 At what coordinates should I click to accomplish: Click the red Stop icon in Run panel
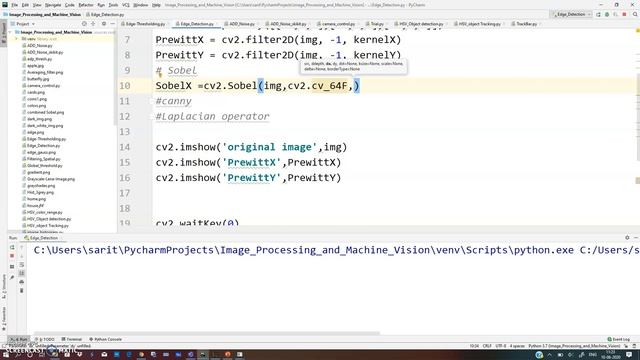click(x=12, y=256)
